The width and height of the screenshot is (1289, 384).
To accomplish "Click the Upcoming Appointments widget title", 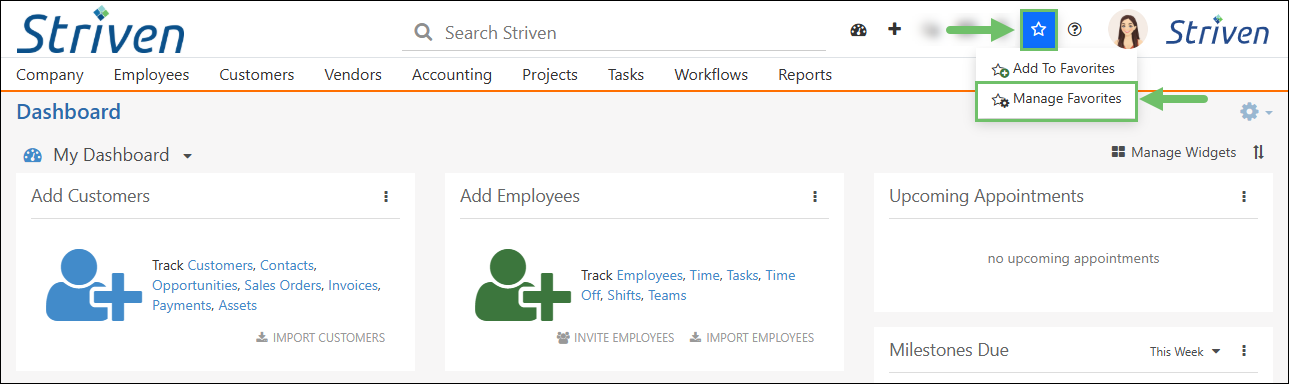I will coord(986,196).
